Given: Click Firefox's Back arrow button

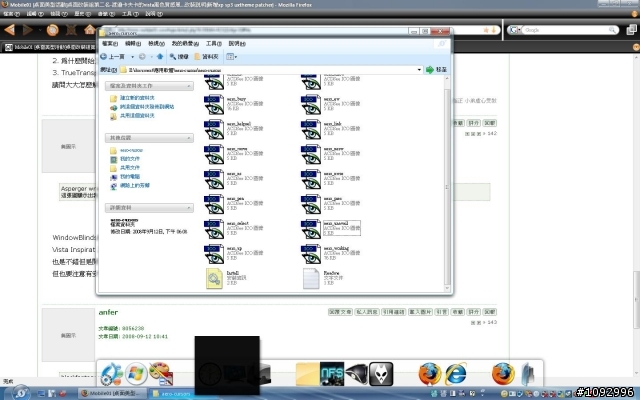Looking at the screenshot, I should pos(10,30).
